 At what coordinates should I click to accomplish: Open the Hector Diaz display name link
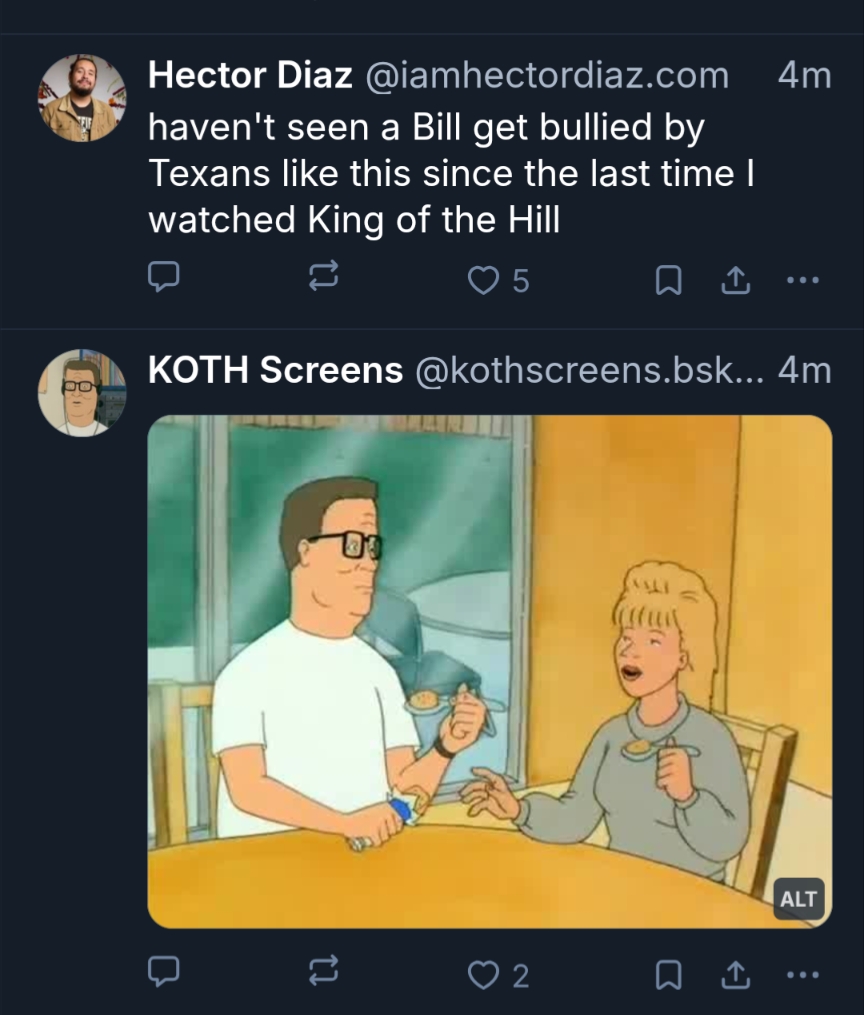(250, 75)
